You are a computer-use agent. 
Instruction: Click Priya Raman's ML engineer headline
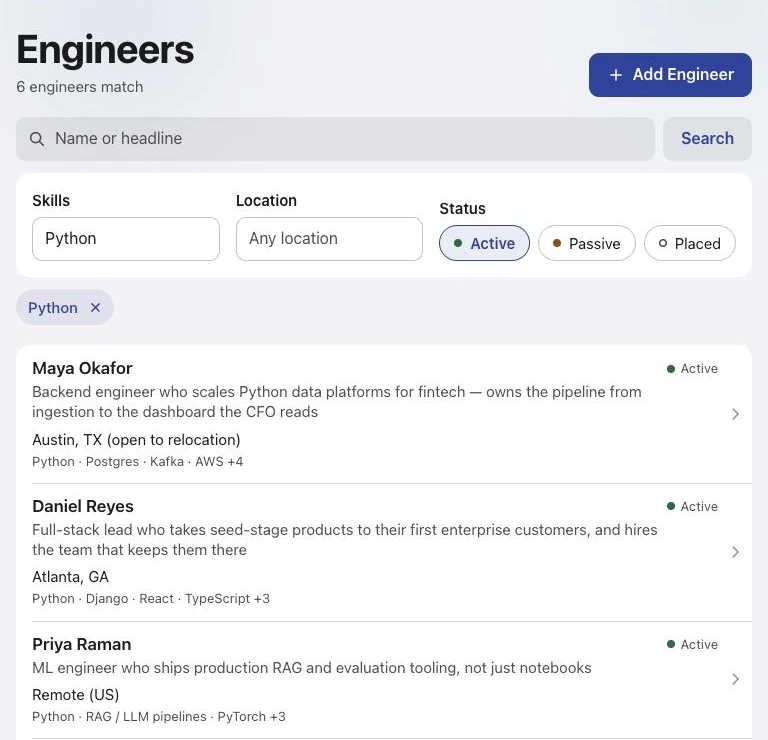(312, 668)
